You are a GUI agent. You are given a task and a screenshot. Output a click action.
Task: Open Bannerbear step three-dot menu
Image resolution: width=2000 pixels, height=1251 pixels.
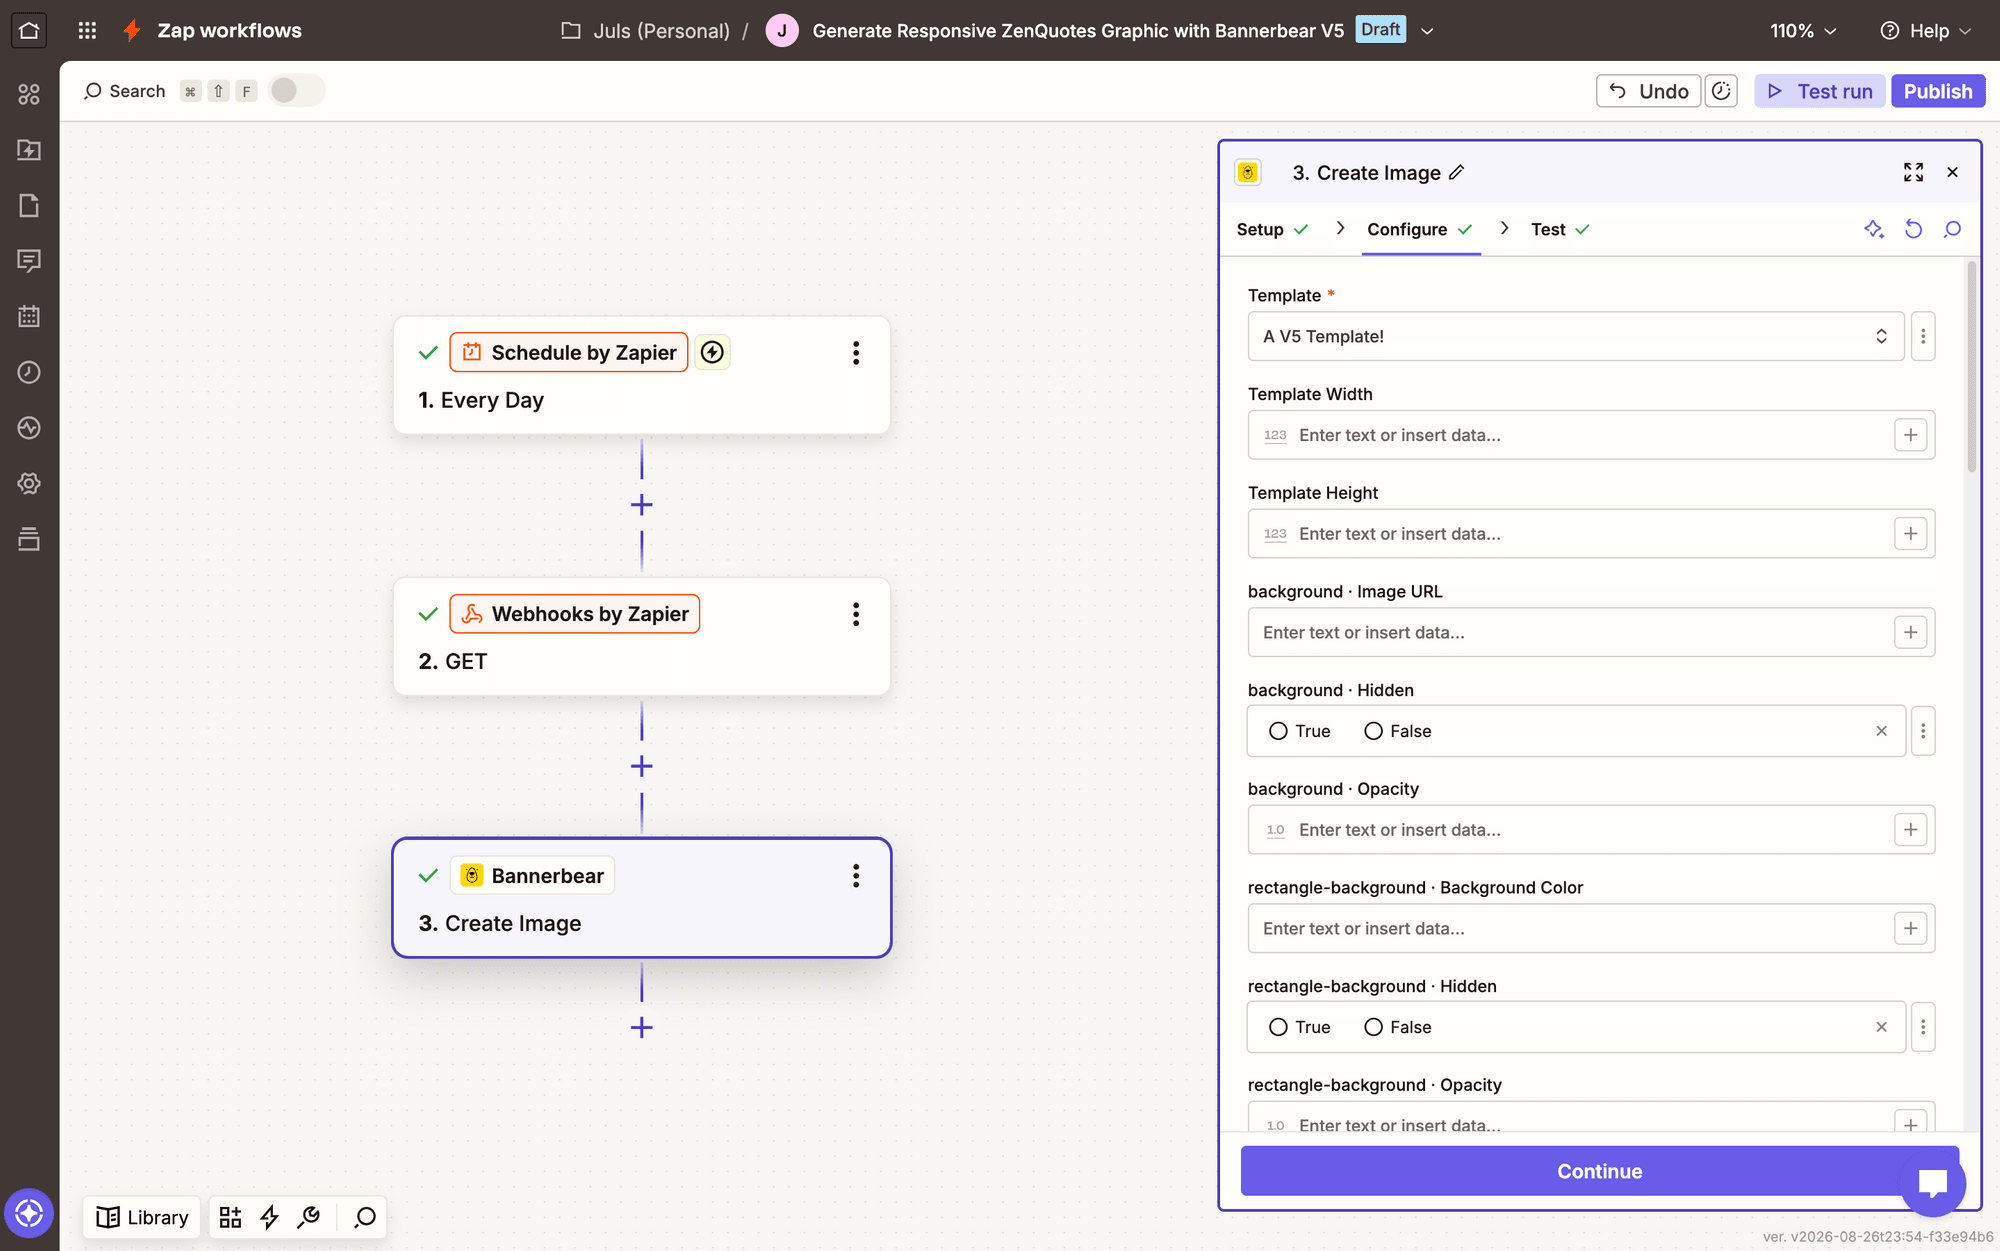tap(856, 876)
